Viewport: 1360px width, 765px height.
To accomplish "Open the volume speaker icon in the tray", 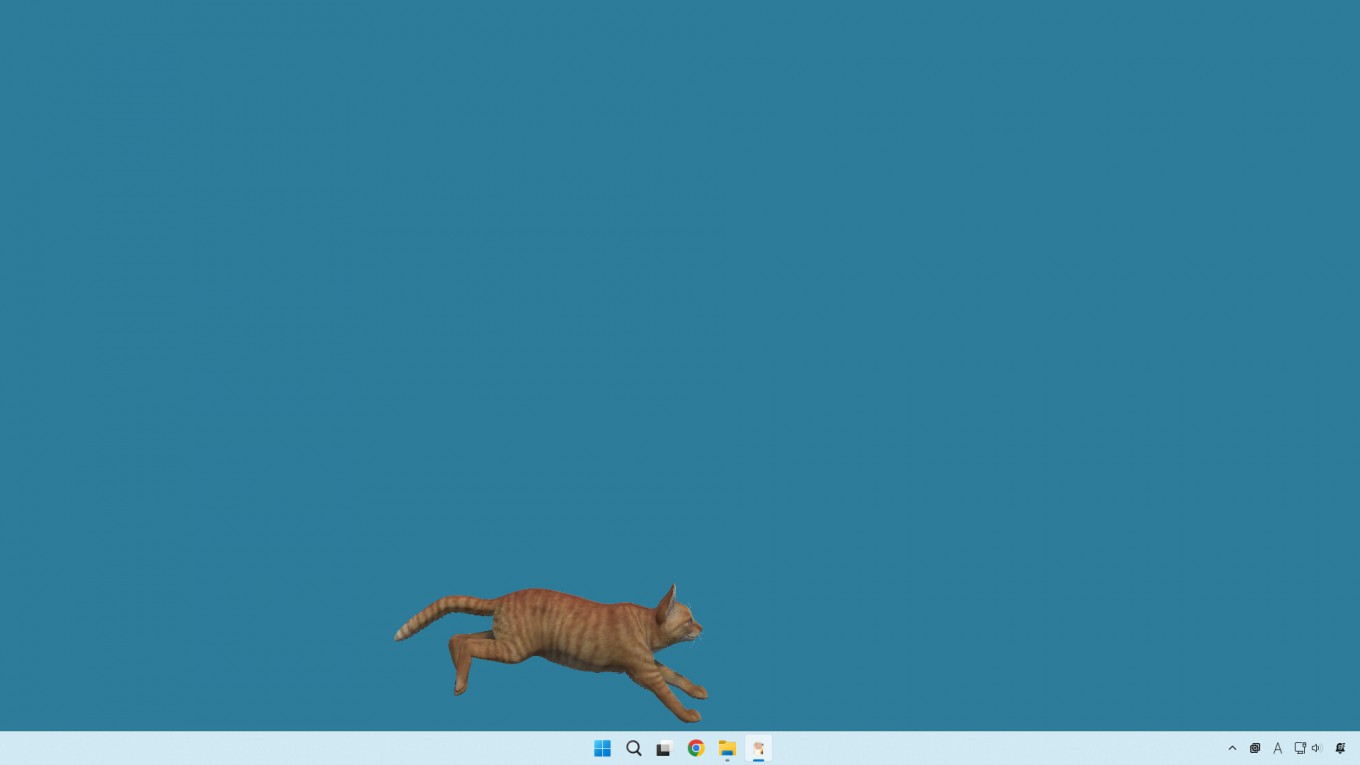I will point(1316,748).
